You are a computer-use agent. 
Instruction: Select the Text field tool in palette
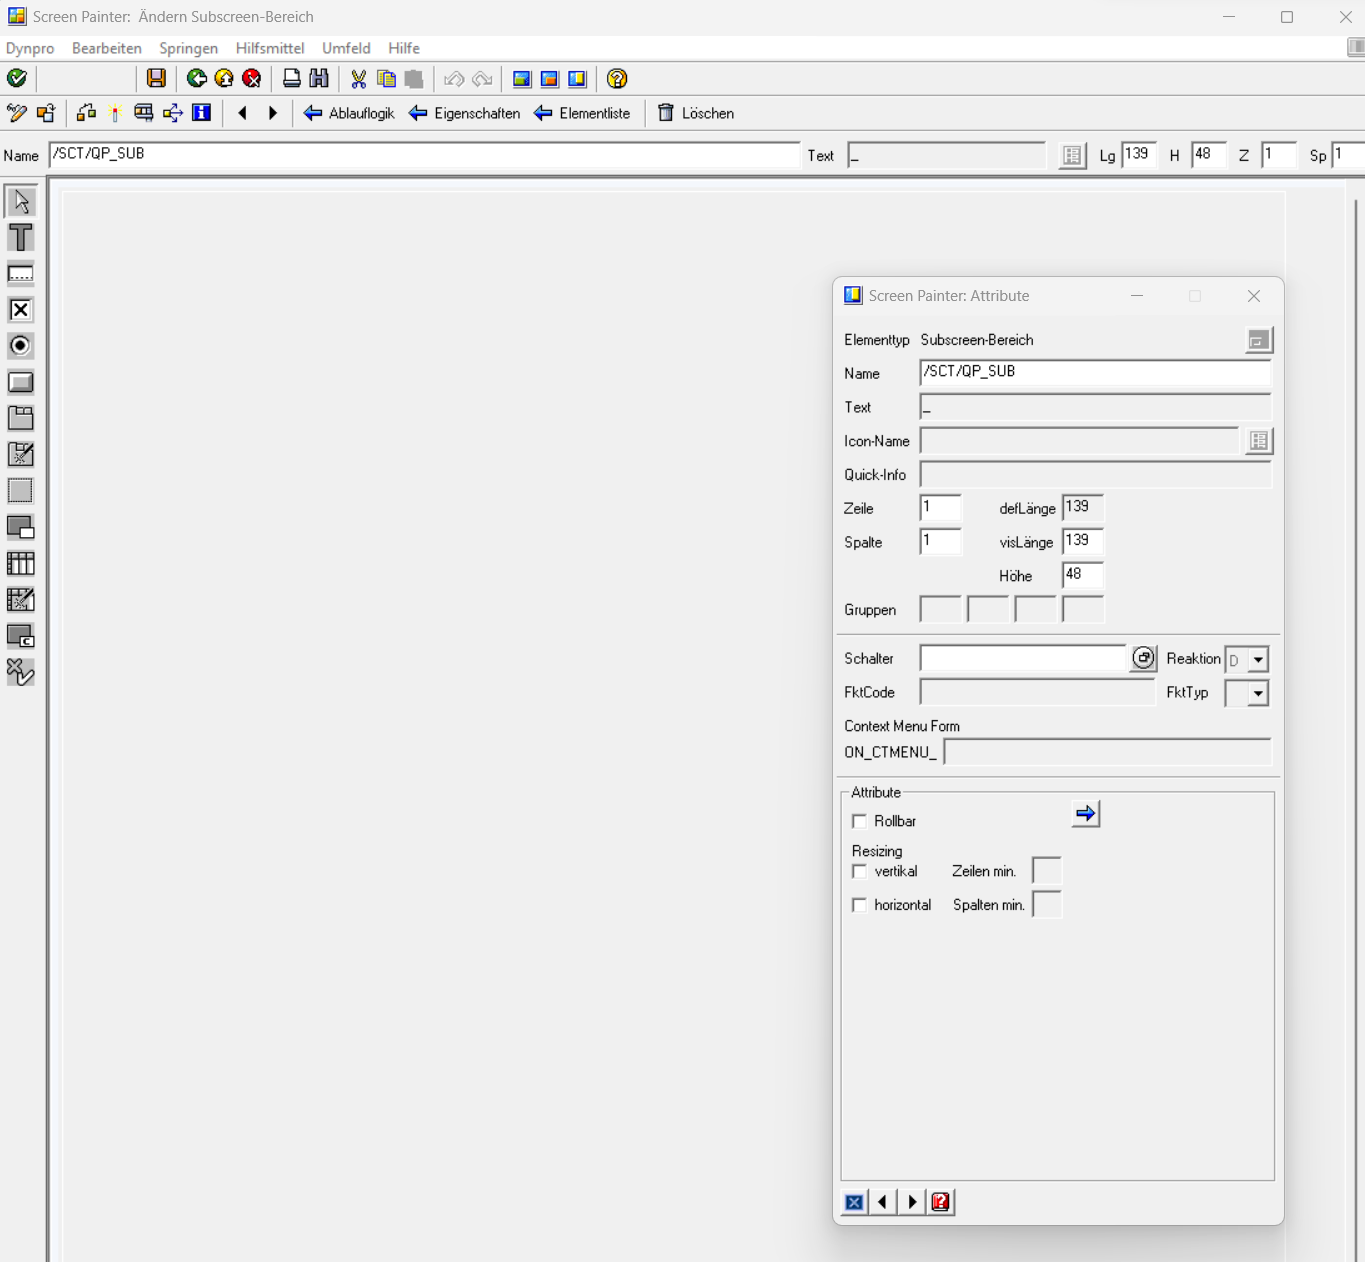pyautogui.click(x=20, y=237)
